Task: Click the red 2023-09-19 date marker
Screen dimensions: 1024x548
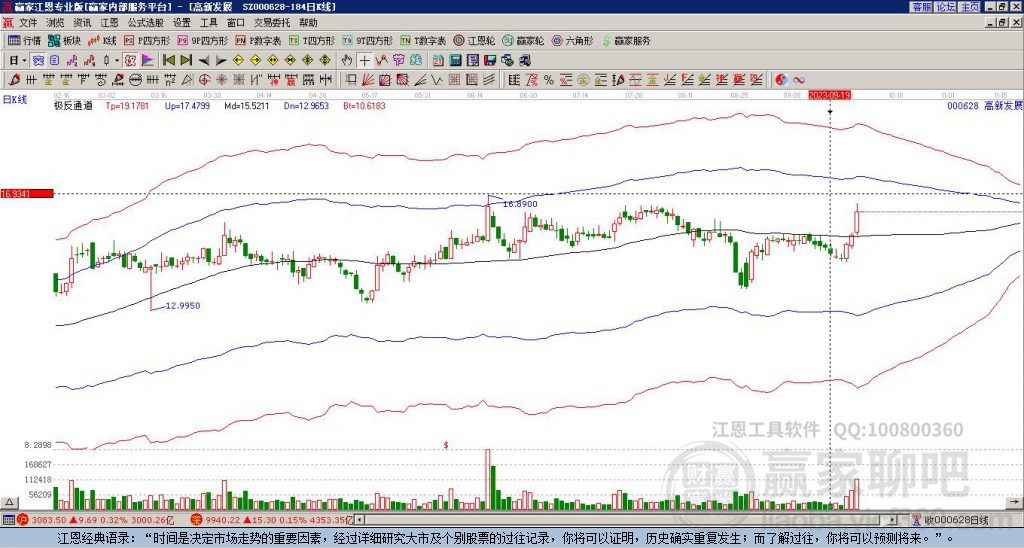Action: tap(829, 95)
